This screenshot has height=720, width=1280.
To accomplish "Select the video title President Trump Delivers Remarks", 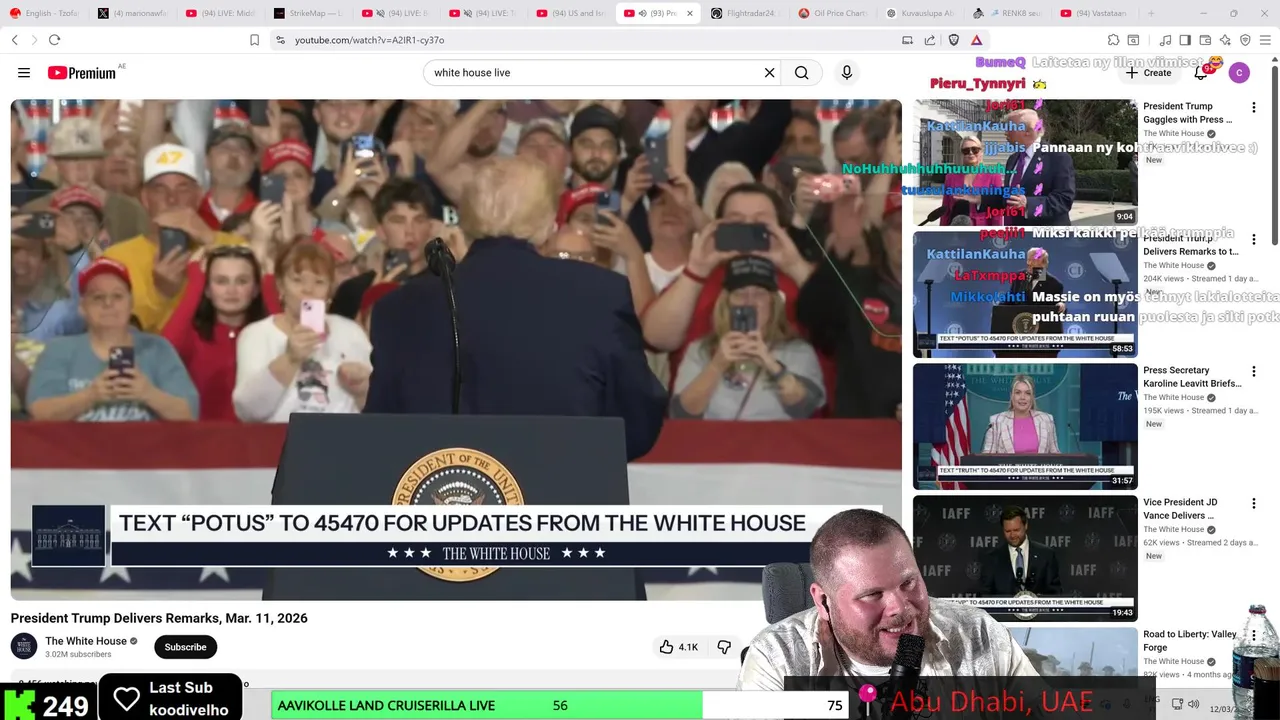I will (159, 618).
